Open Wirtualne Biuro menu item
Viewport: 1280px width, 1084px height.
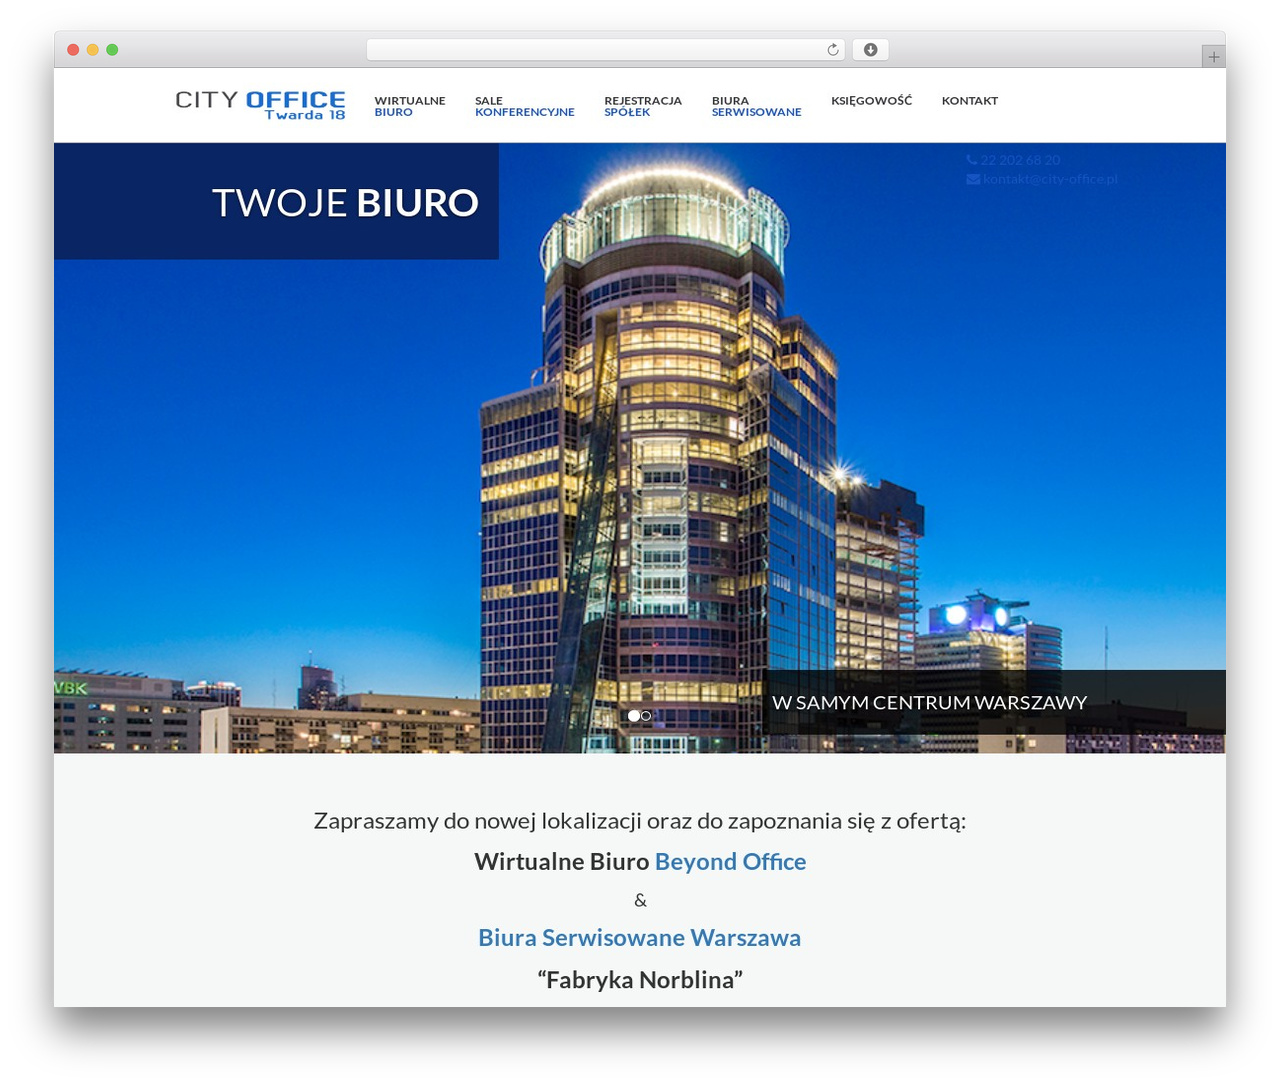[x=410, y=106]
